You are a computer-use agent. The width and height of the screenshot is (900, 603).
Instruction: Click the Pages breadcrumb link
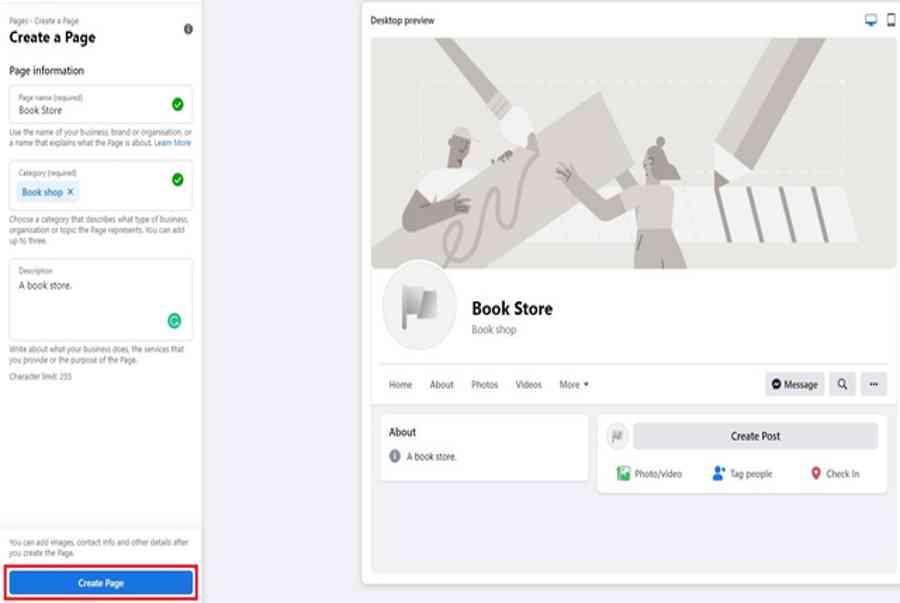click(x=18, y=21)
